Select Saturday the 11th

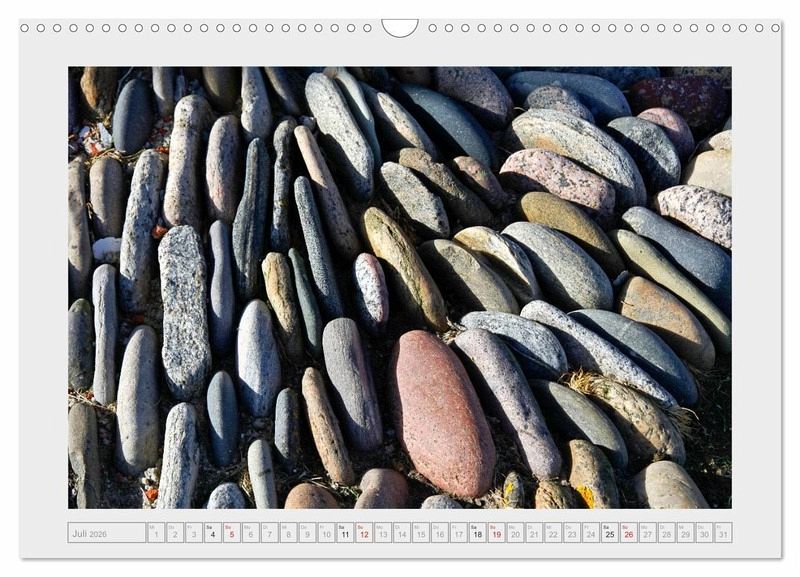tap(344, 532)
